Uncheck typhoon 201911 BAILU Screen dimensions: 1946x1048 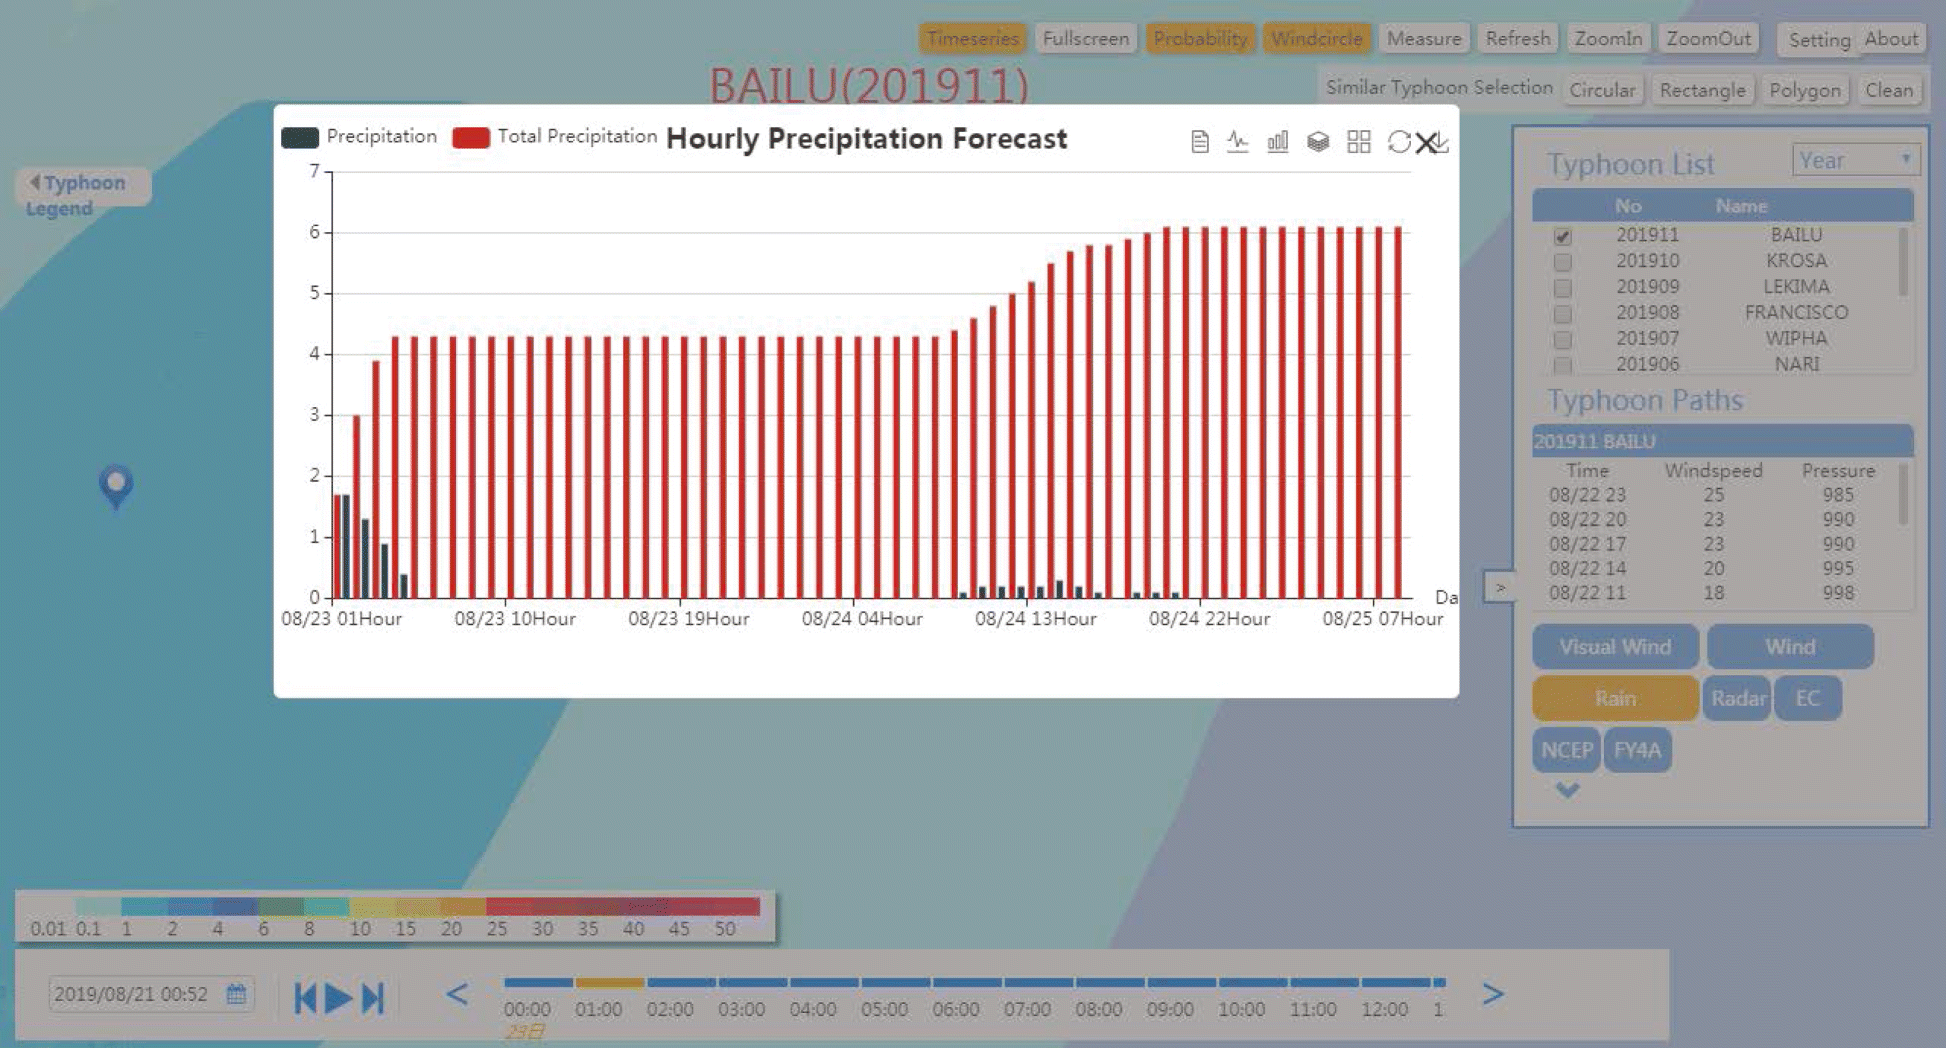click(1563, 237)
